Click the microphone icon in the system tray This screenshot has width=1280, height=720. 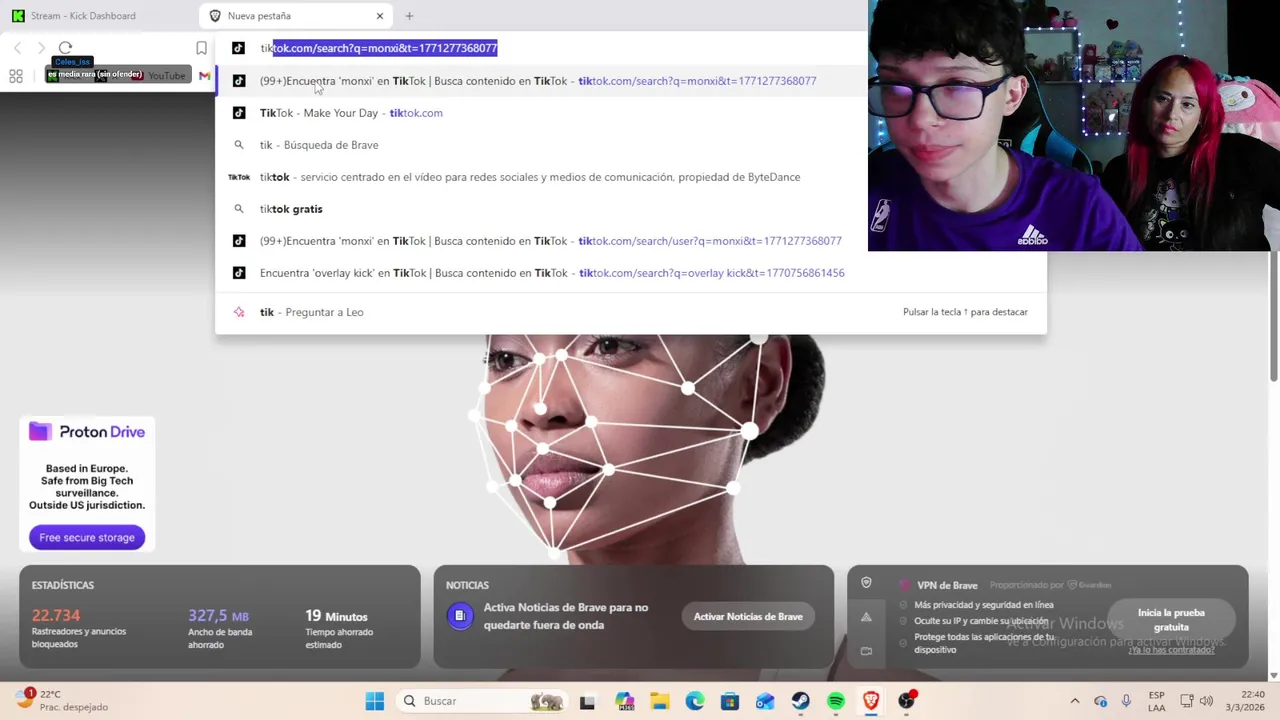tap(1126, 701)
